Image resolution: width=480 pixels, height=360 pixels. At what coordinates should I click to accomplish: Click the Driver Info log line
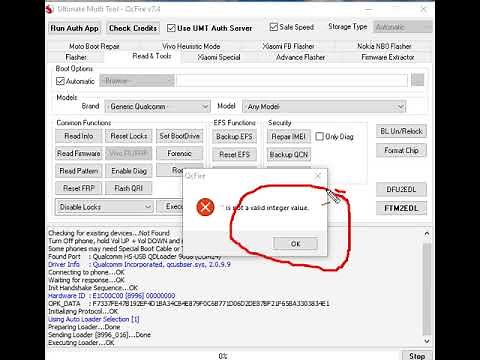point(139,264)
